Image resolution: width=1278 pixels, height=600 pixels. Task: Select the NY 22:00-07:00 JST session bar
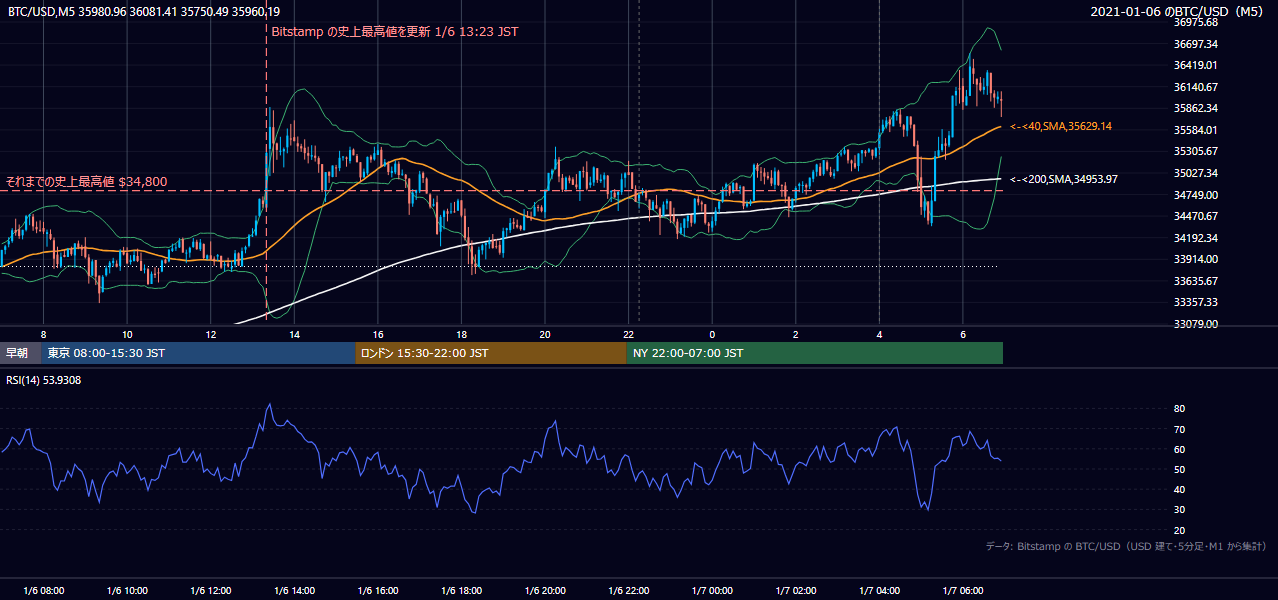815,353
